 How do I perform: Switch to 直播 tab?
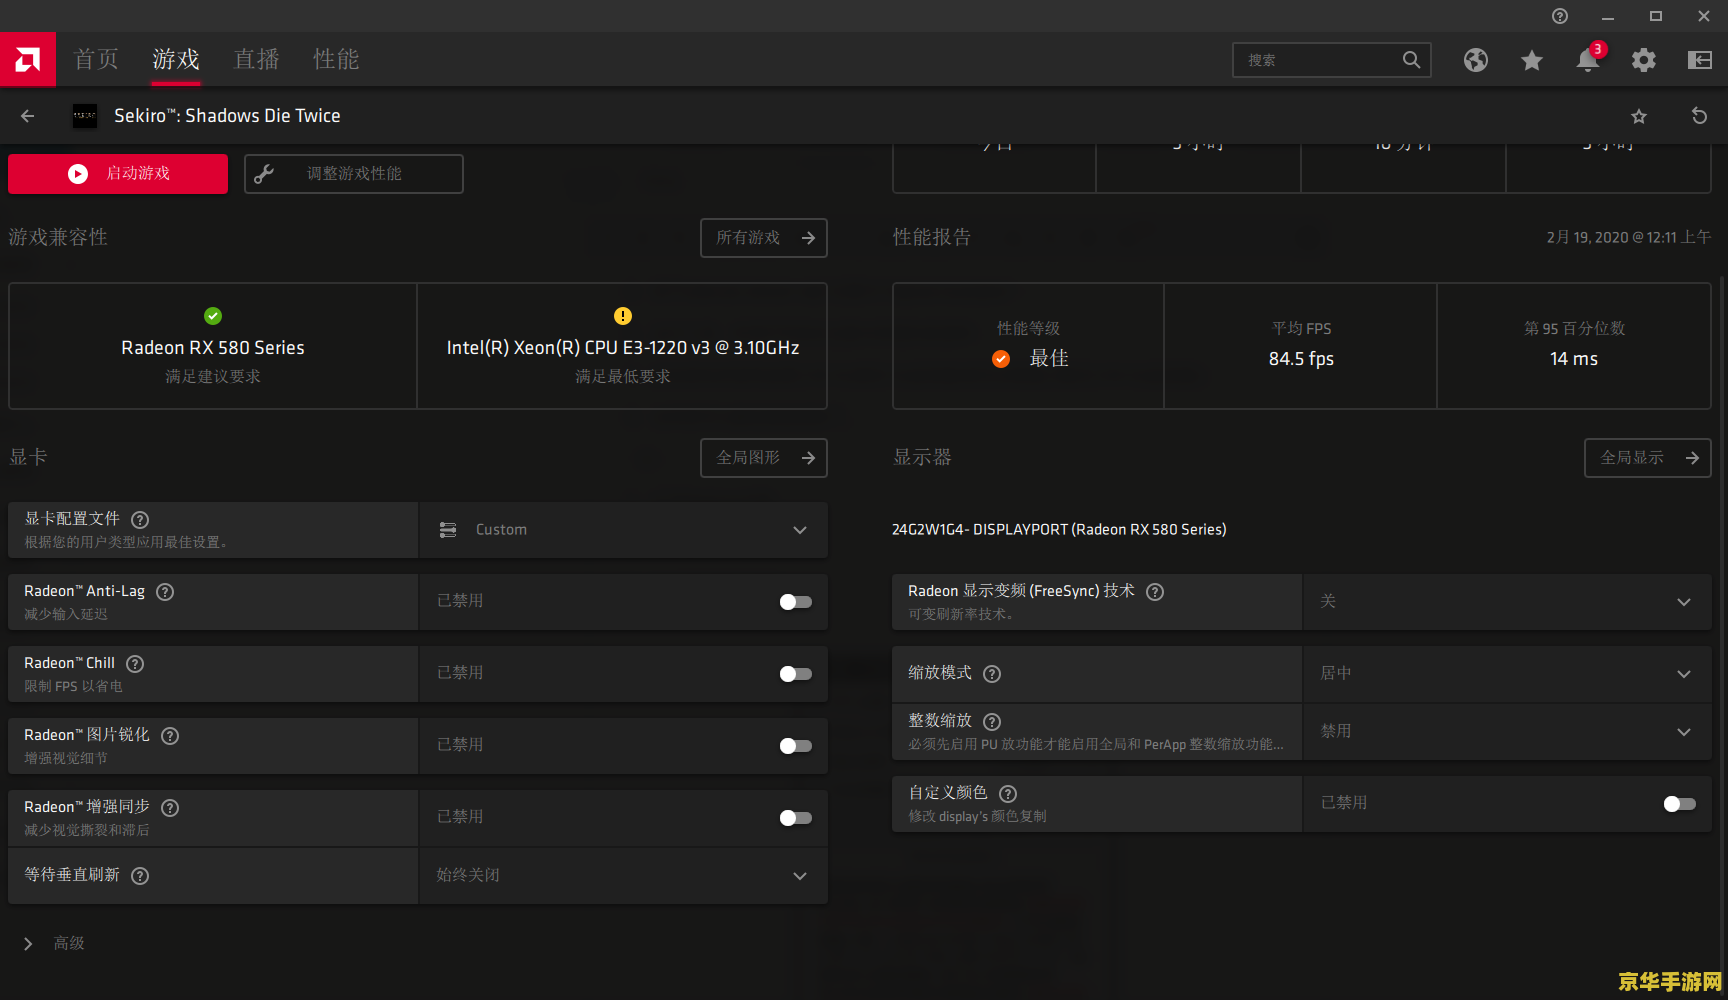click(x=256, y=59)
